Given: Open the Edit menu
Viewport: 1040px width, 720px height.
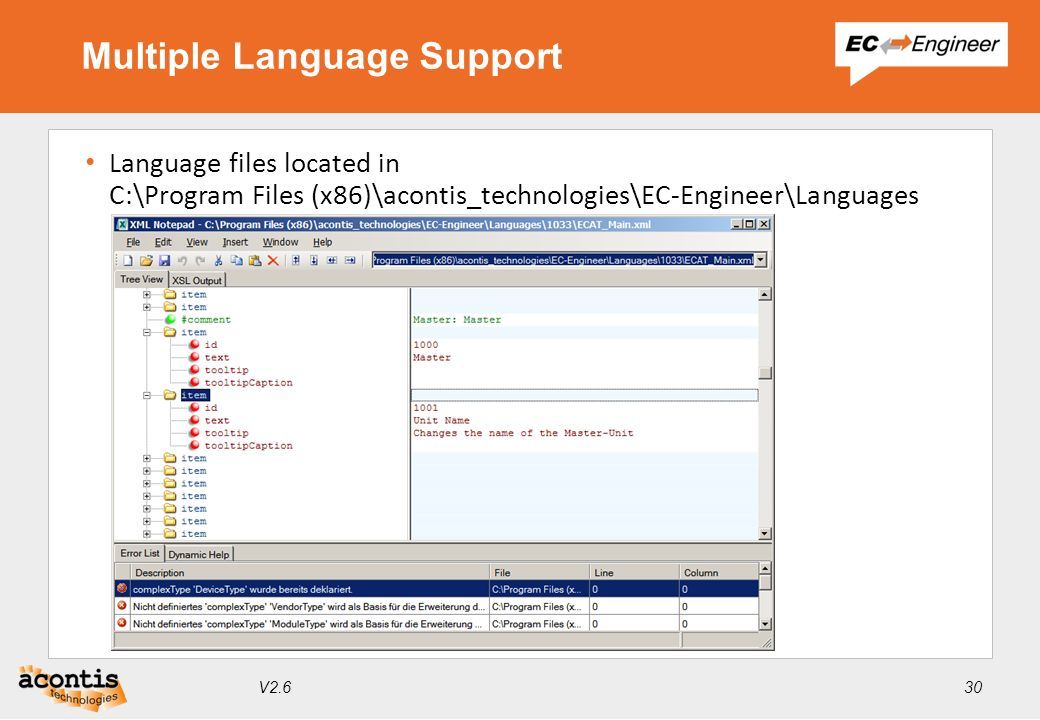Looking at the screenshot, I should pyautogui.click(x=163, y=242).
